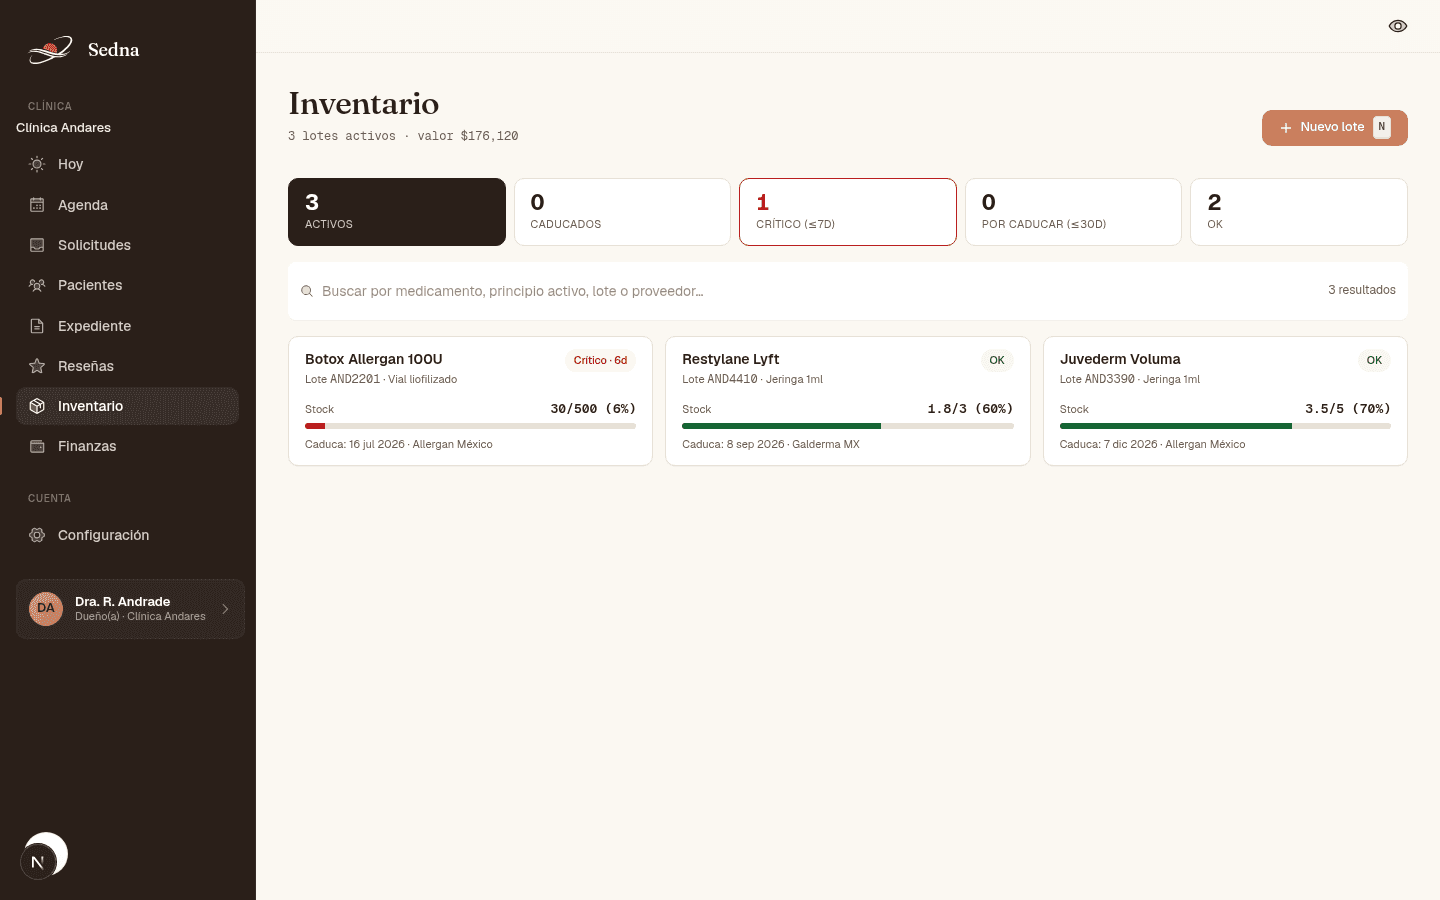Click the Restylane Lyft stock progress bar

[848, 426]
